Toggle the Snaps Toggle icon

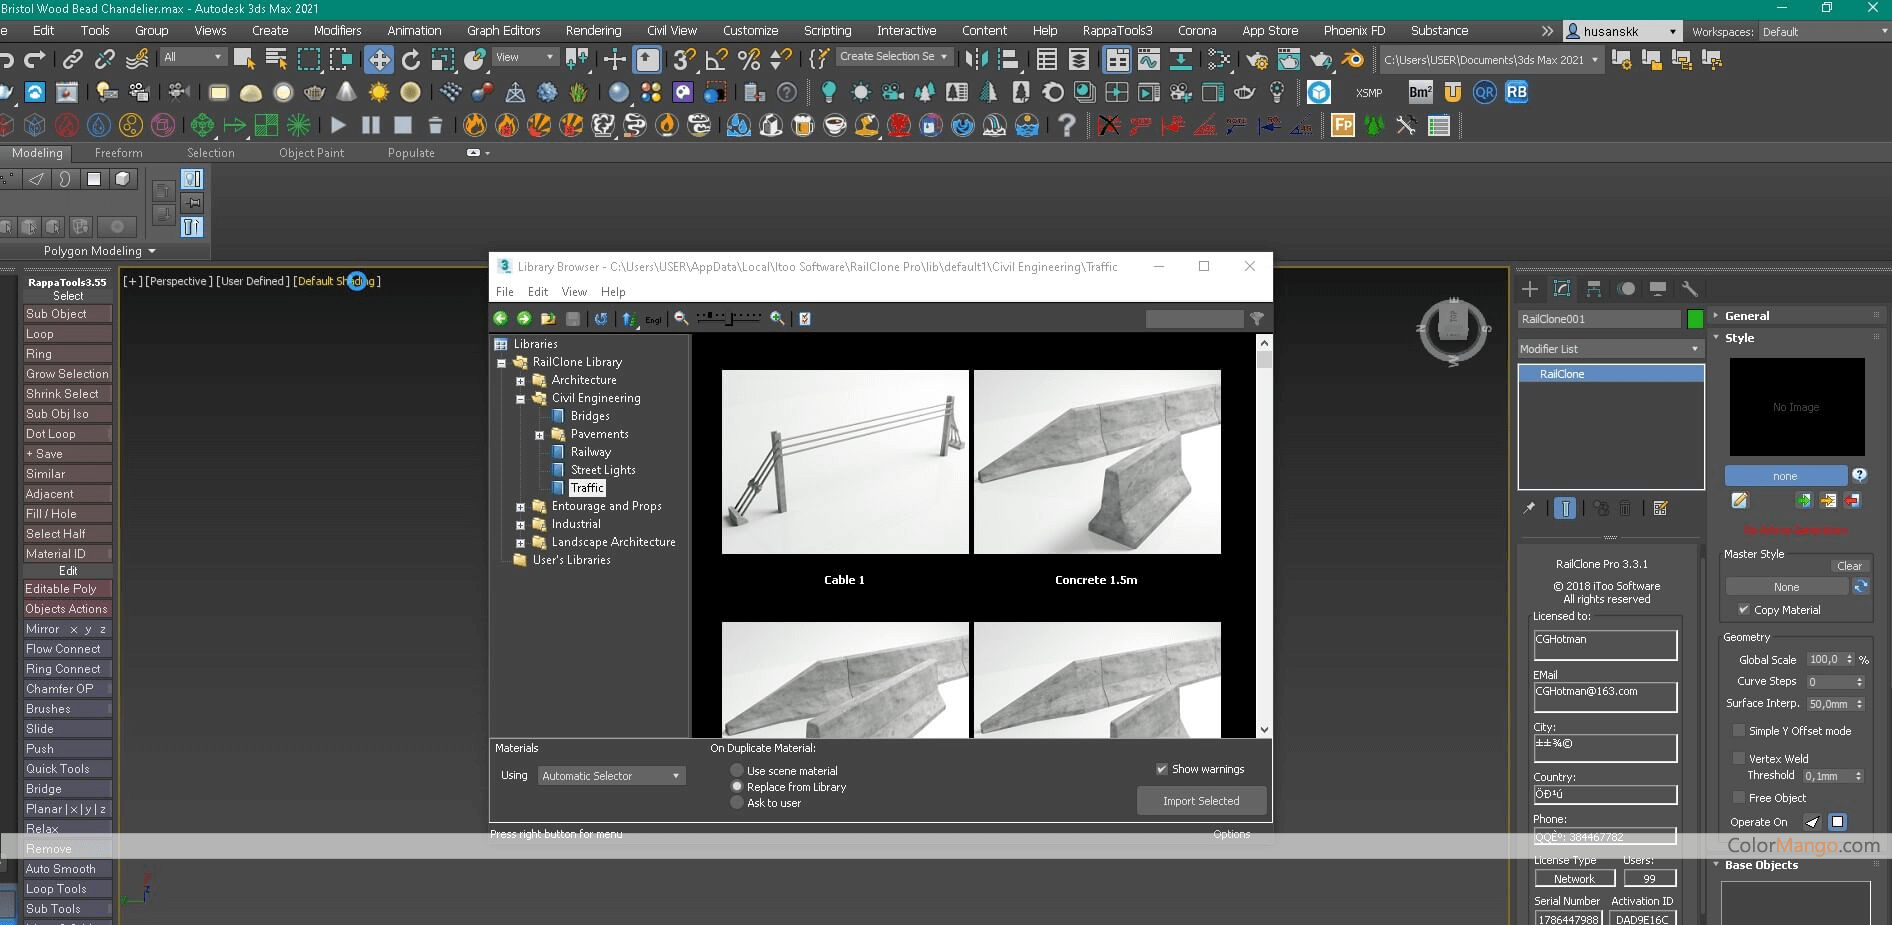tap(683, 59)
